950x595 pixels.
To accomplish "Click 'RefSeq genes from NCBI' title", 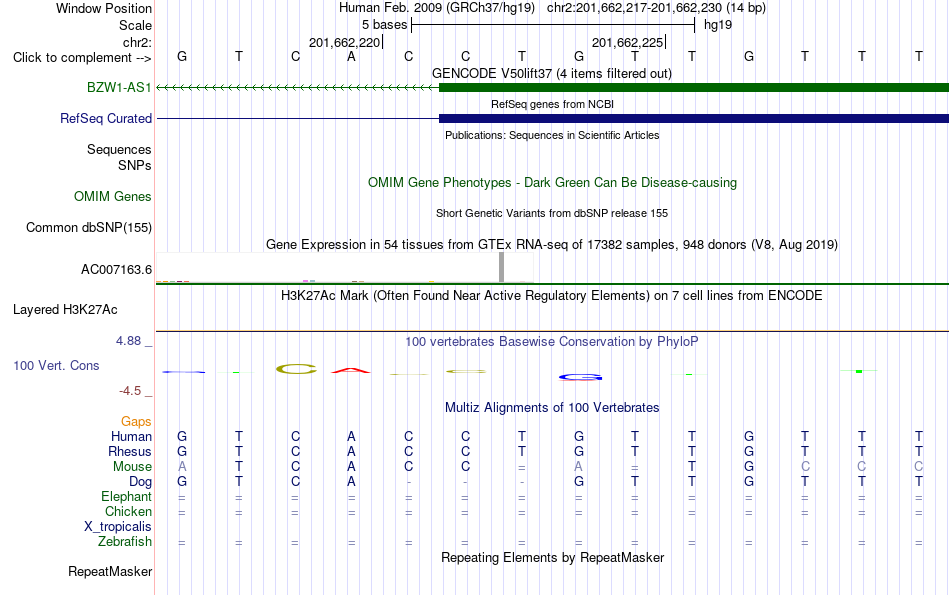I will click(x=552, y=104).
